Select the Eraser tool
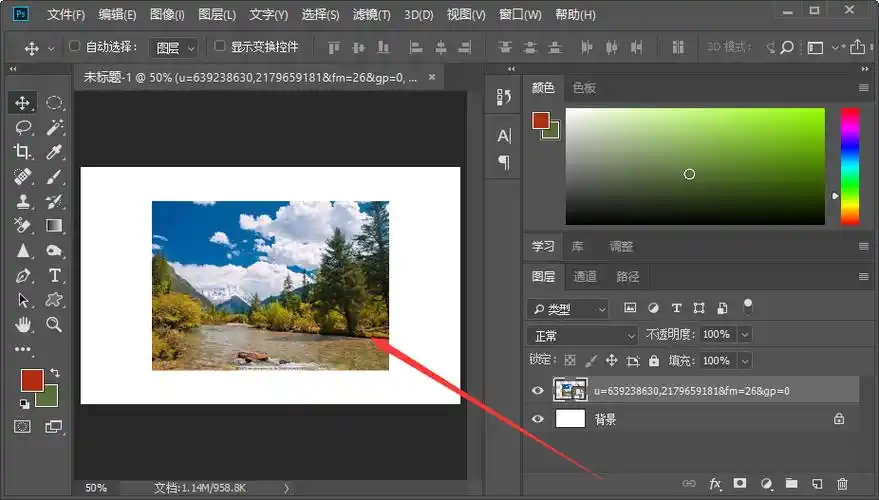This screenshot has height=500, width=879. (x=22, y=225)
